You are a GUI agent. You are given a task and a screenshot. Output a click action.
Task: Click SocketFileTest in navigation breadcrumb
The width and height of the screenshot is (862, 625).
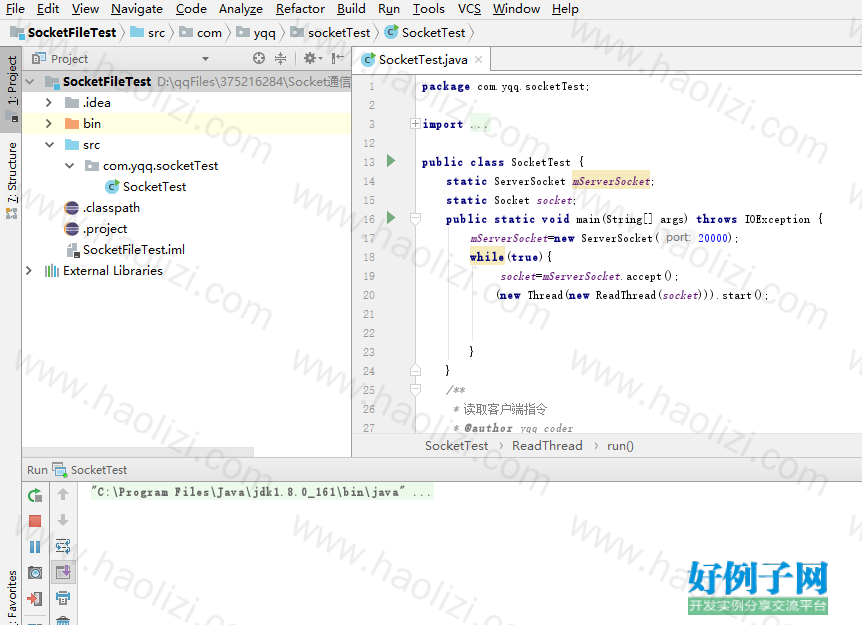(x=64, y=33)
